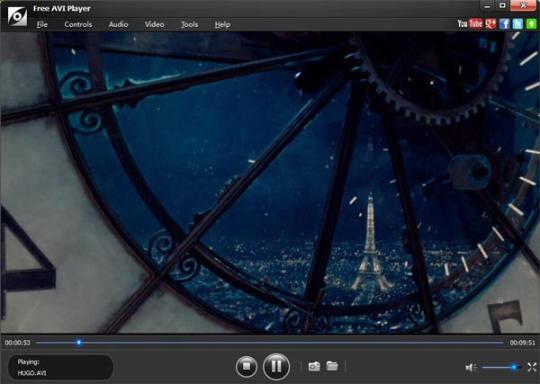Open the Controls menu

pyautogui.click(x=78, y=24)
